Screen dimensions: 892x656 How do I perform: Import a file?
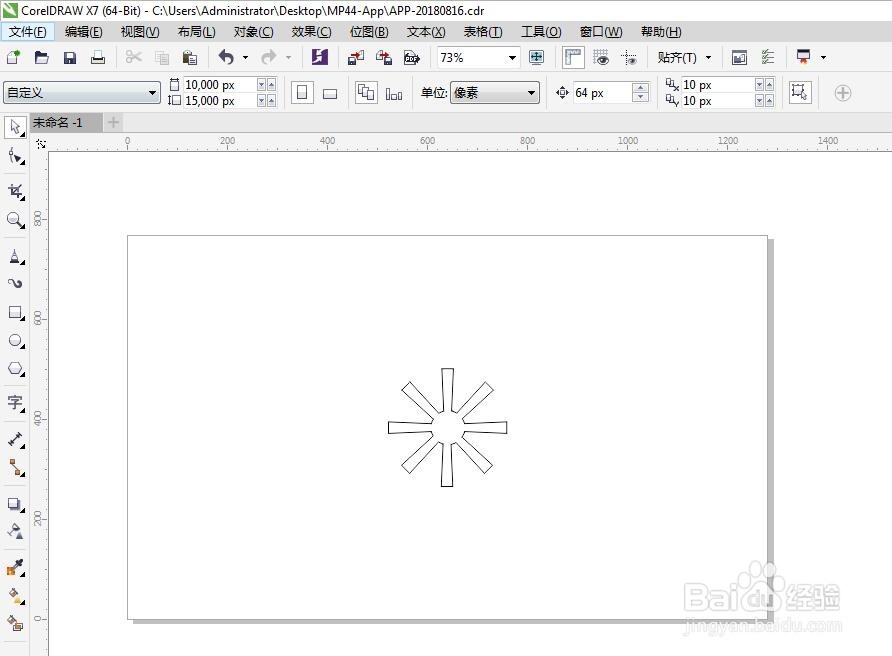point(356,57)
